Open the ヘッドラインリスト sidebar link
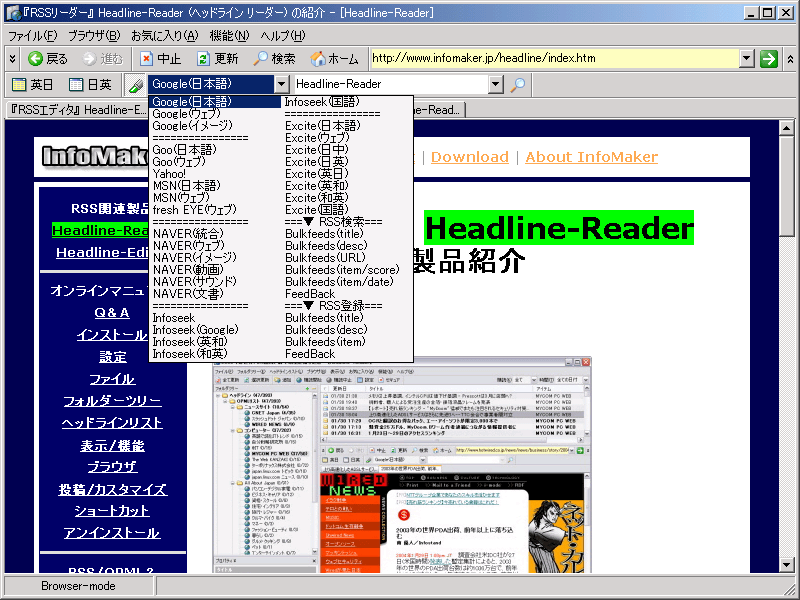This screenshot has width=800, height=600. point(112,423)
